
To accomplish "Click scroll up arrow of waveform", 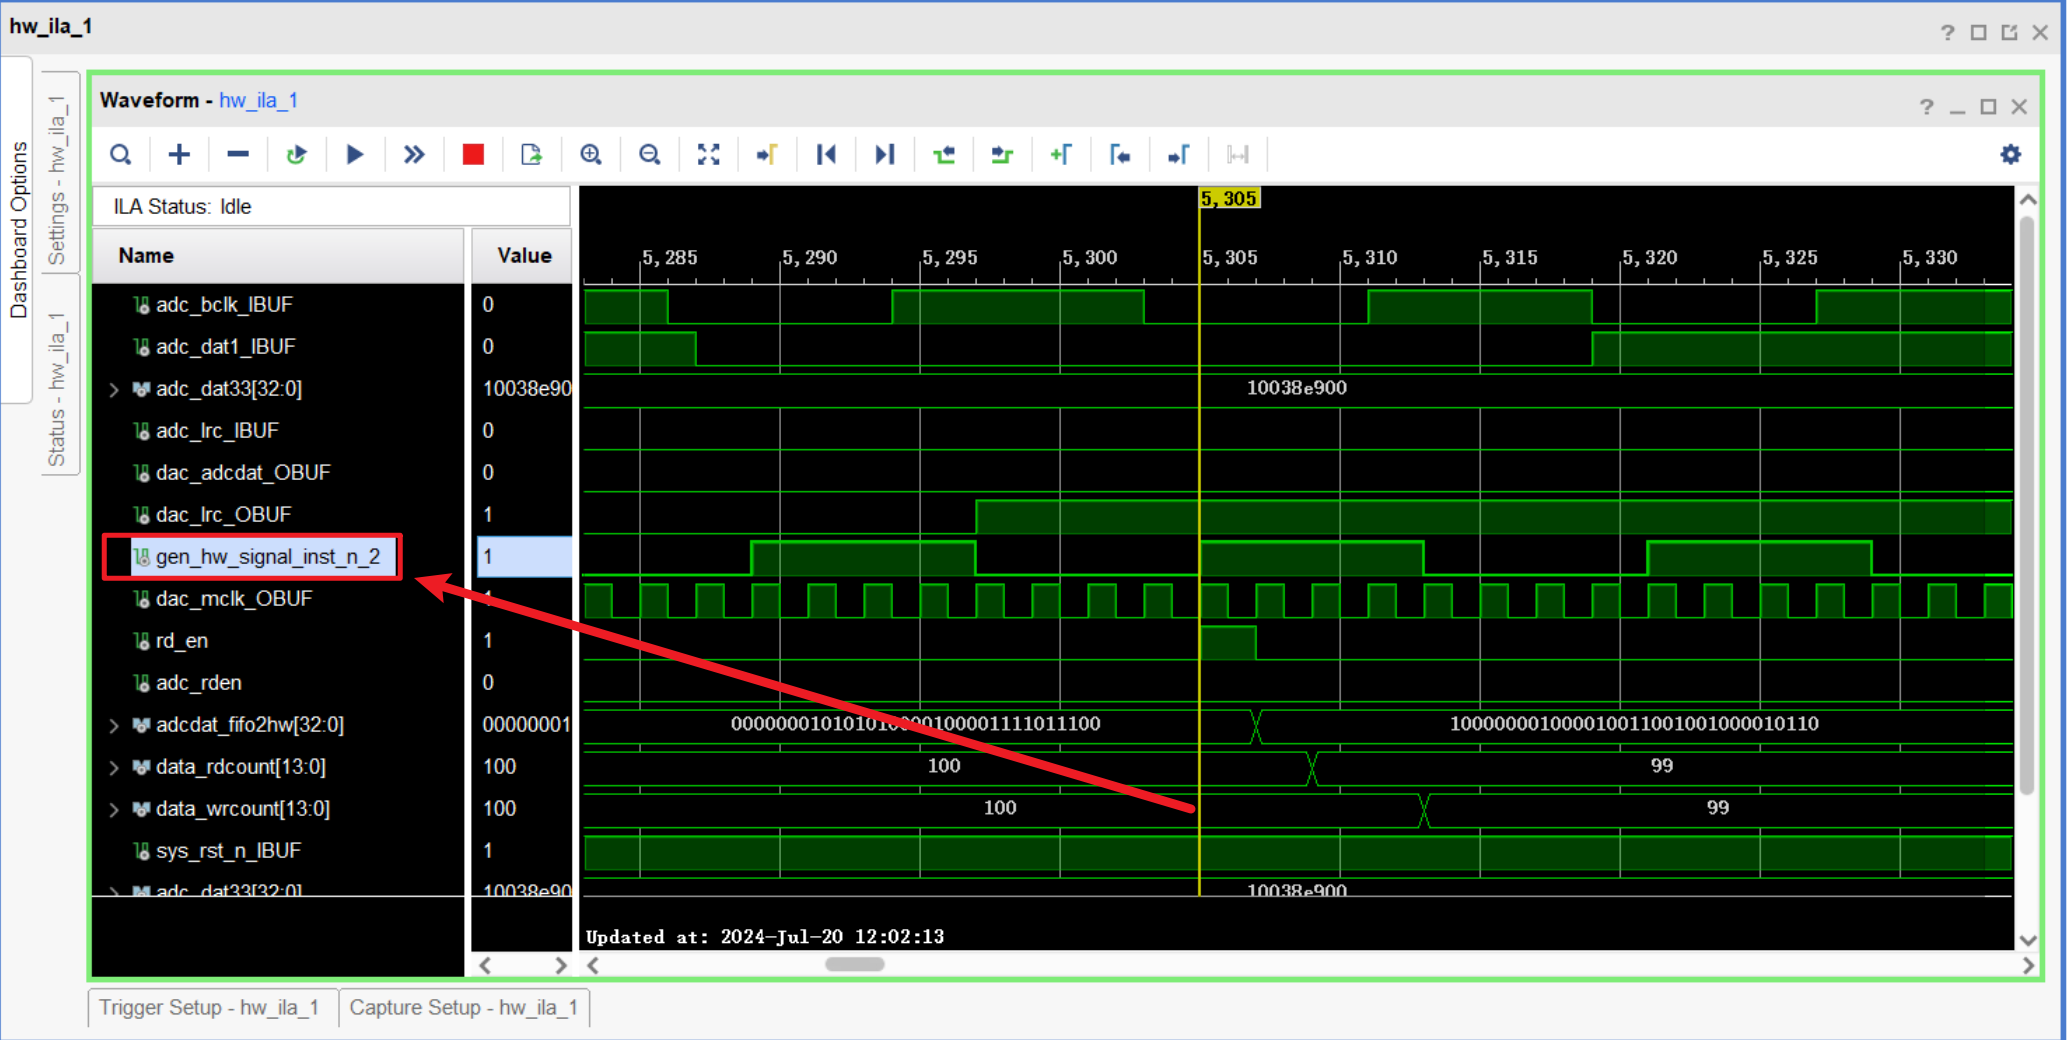I will tap(2028, 200).
